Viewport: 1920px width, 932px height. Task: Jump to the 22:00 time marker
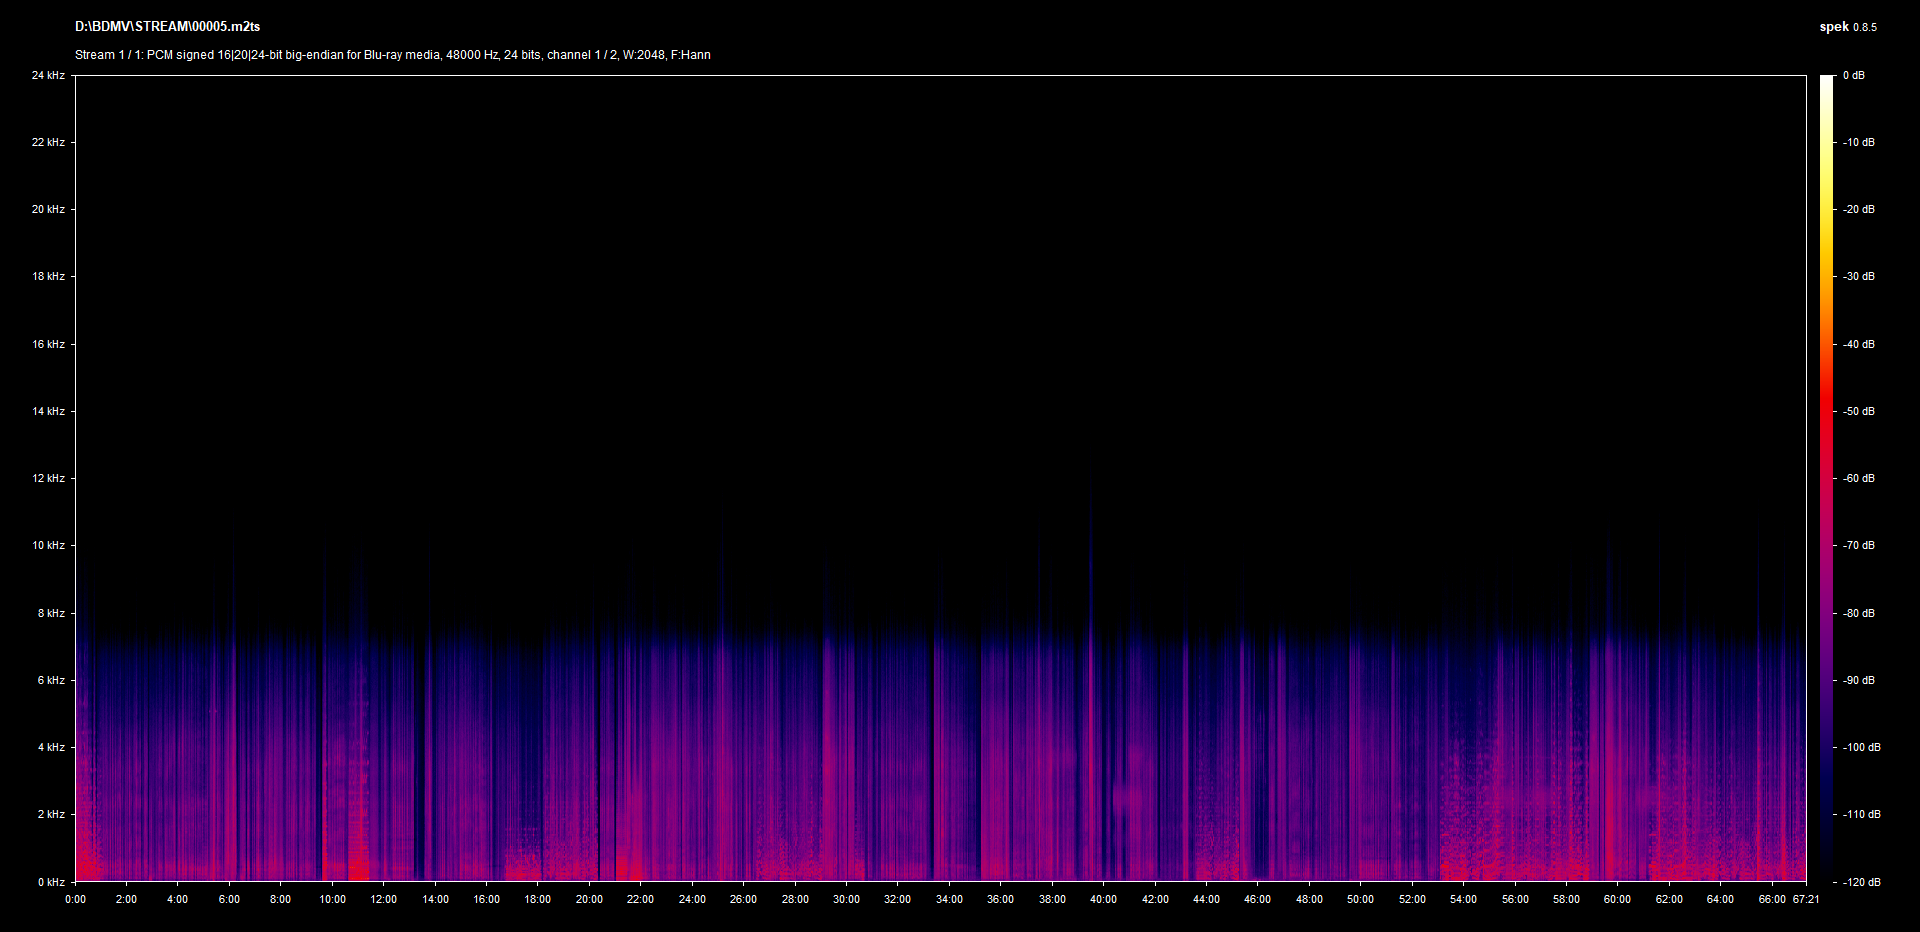click(x=640, y=899)
